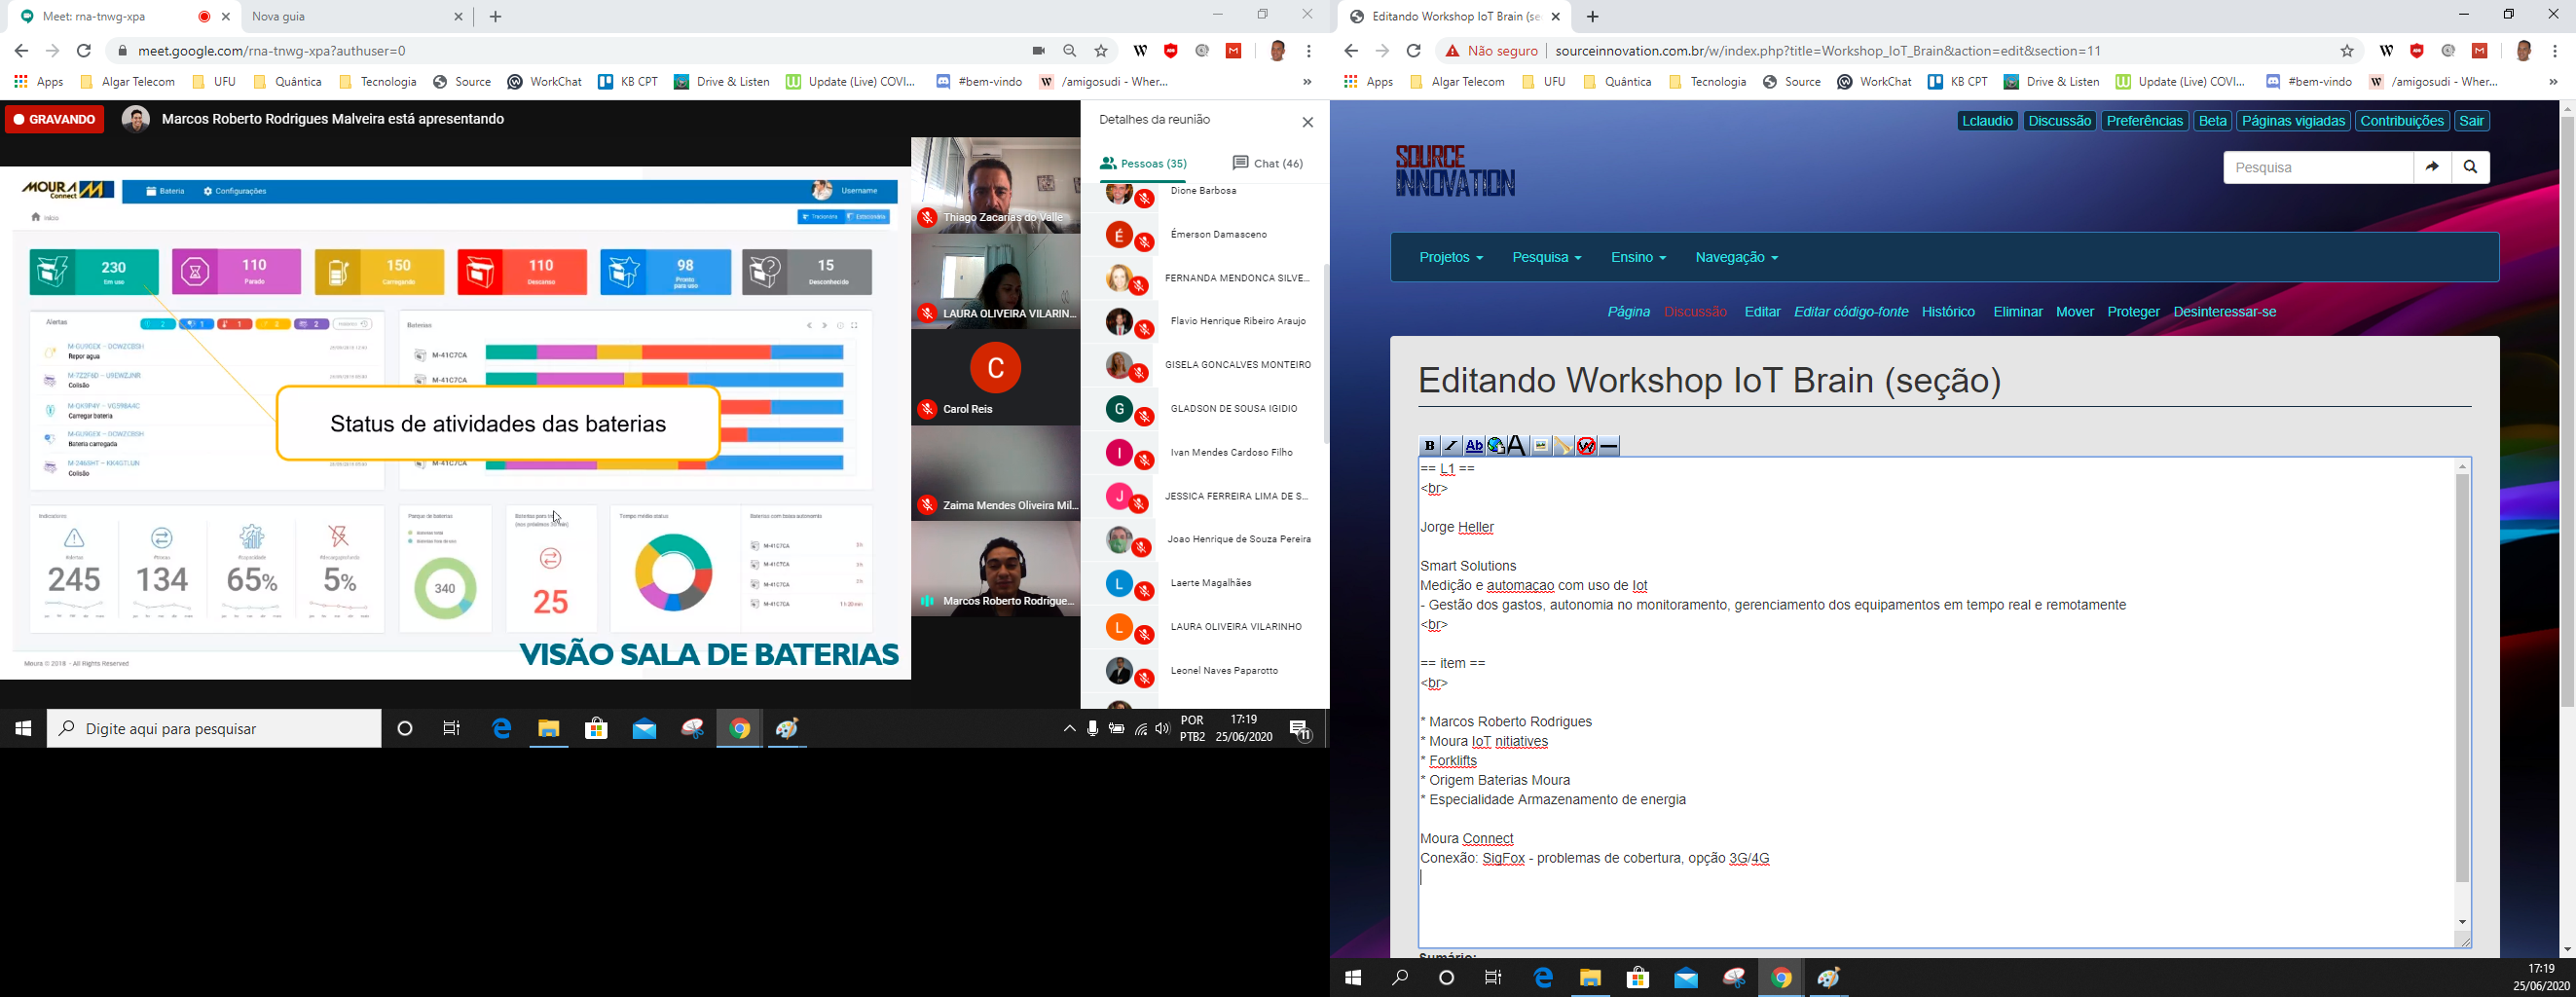
Task: Click the italic text editor icon
Action: click(x=1451, y=446)
